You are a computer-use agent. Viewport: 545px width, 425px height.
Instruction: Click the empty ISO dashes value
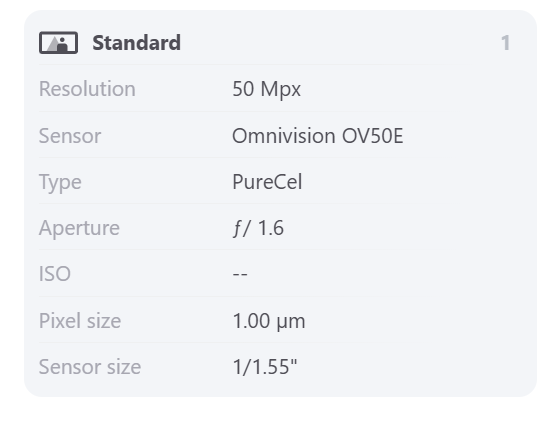click(x=240, y=274)
